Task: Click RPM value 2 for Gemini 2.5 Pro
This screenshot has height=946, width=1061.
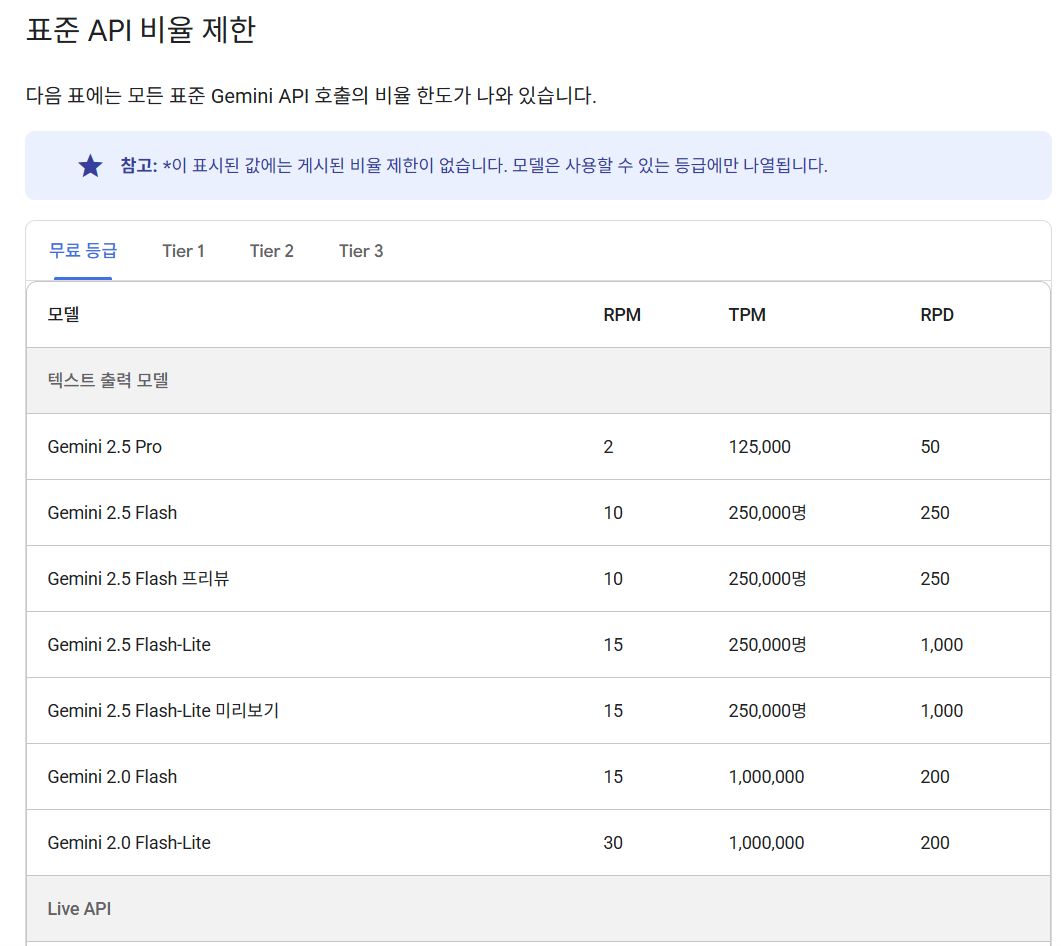Action: click(608, 447)
